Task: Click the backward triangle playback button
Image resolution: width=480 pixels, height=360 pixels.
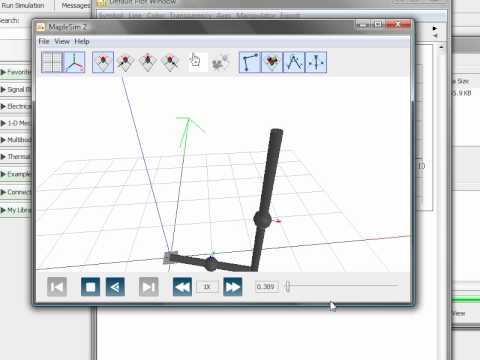Action: pyautogui.click(x=115, y=287)
